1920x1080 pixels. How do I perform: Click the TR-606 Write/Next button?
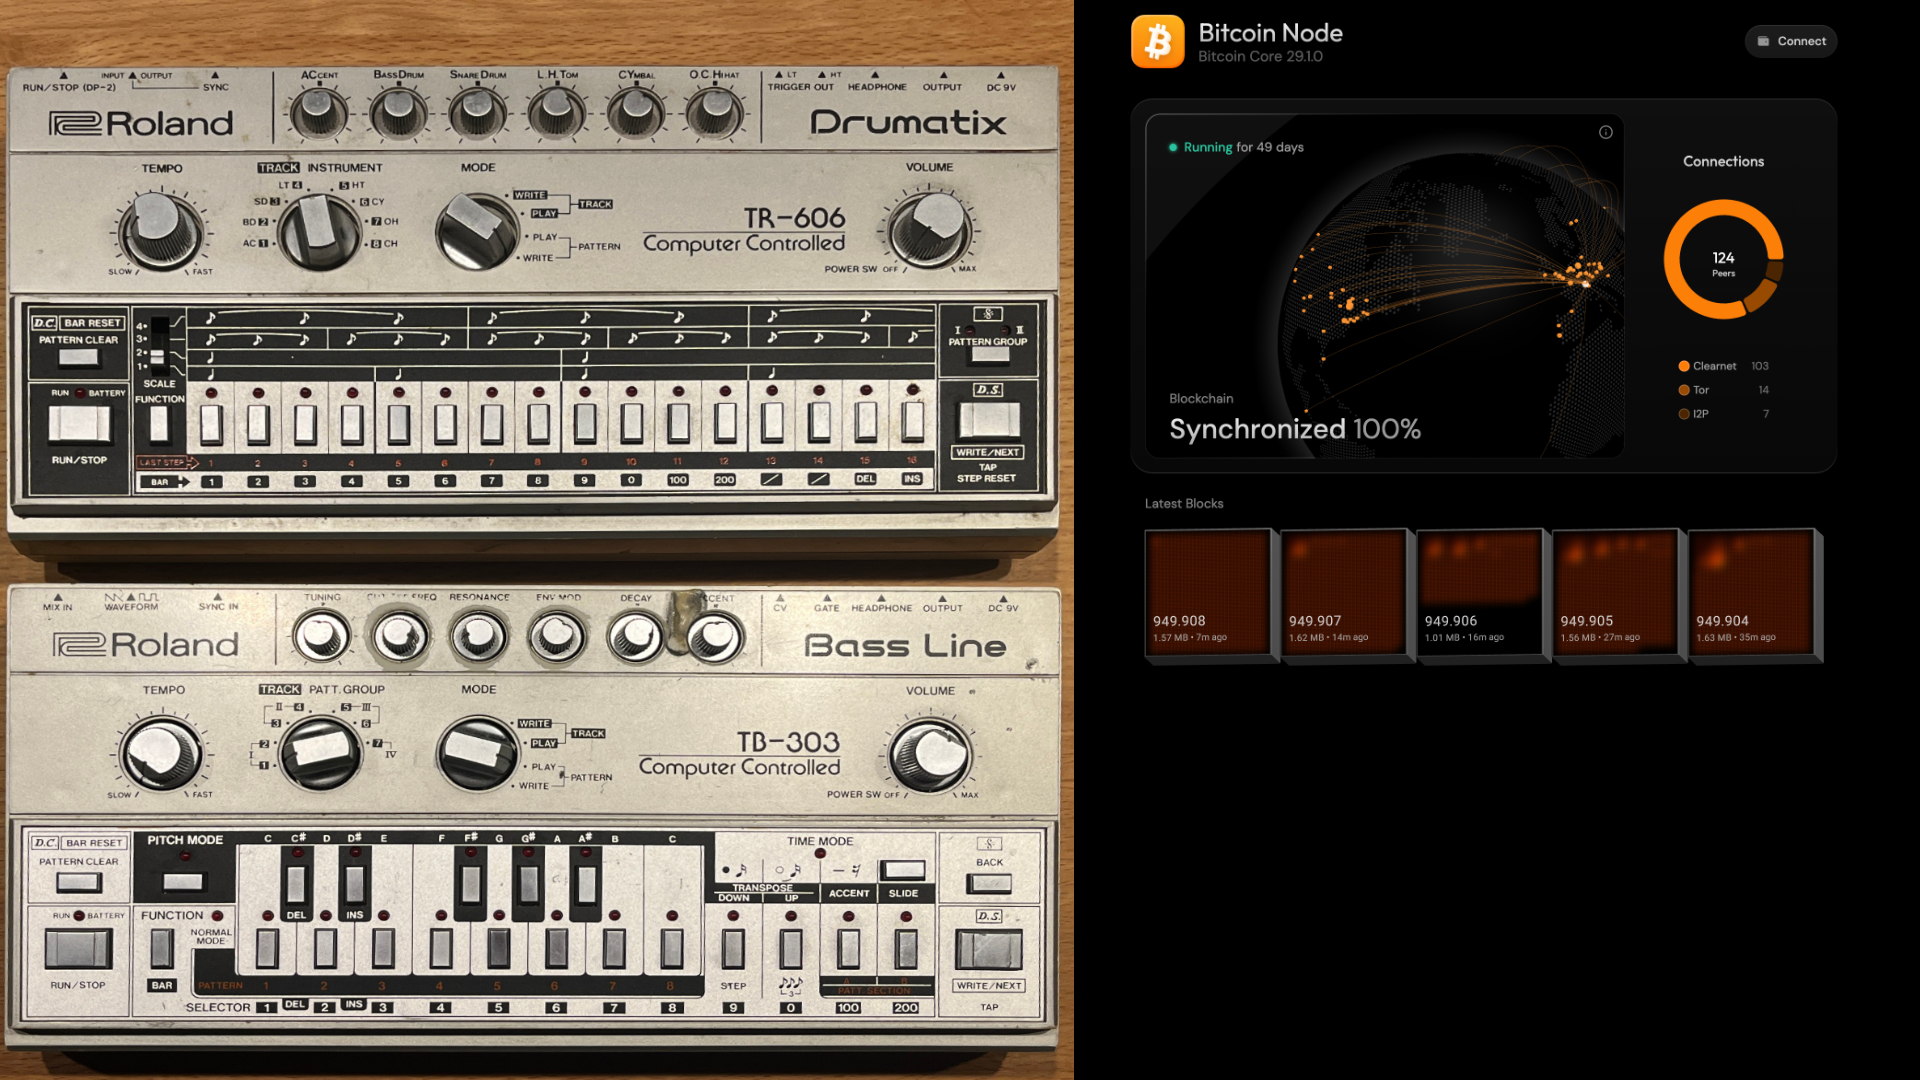[989, 419]
